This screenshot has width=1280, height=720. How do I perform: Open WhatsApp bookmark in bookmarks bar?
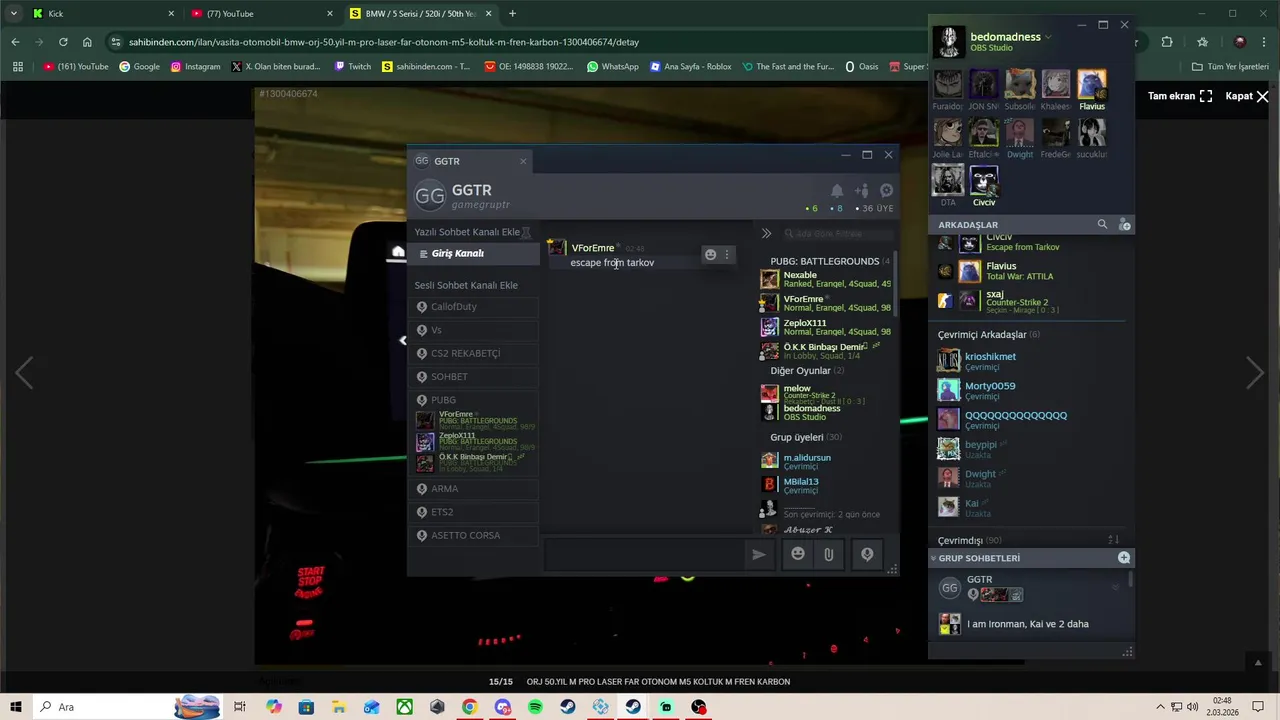(612, 67)
